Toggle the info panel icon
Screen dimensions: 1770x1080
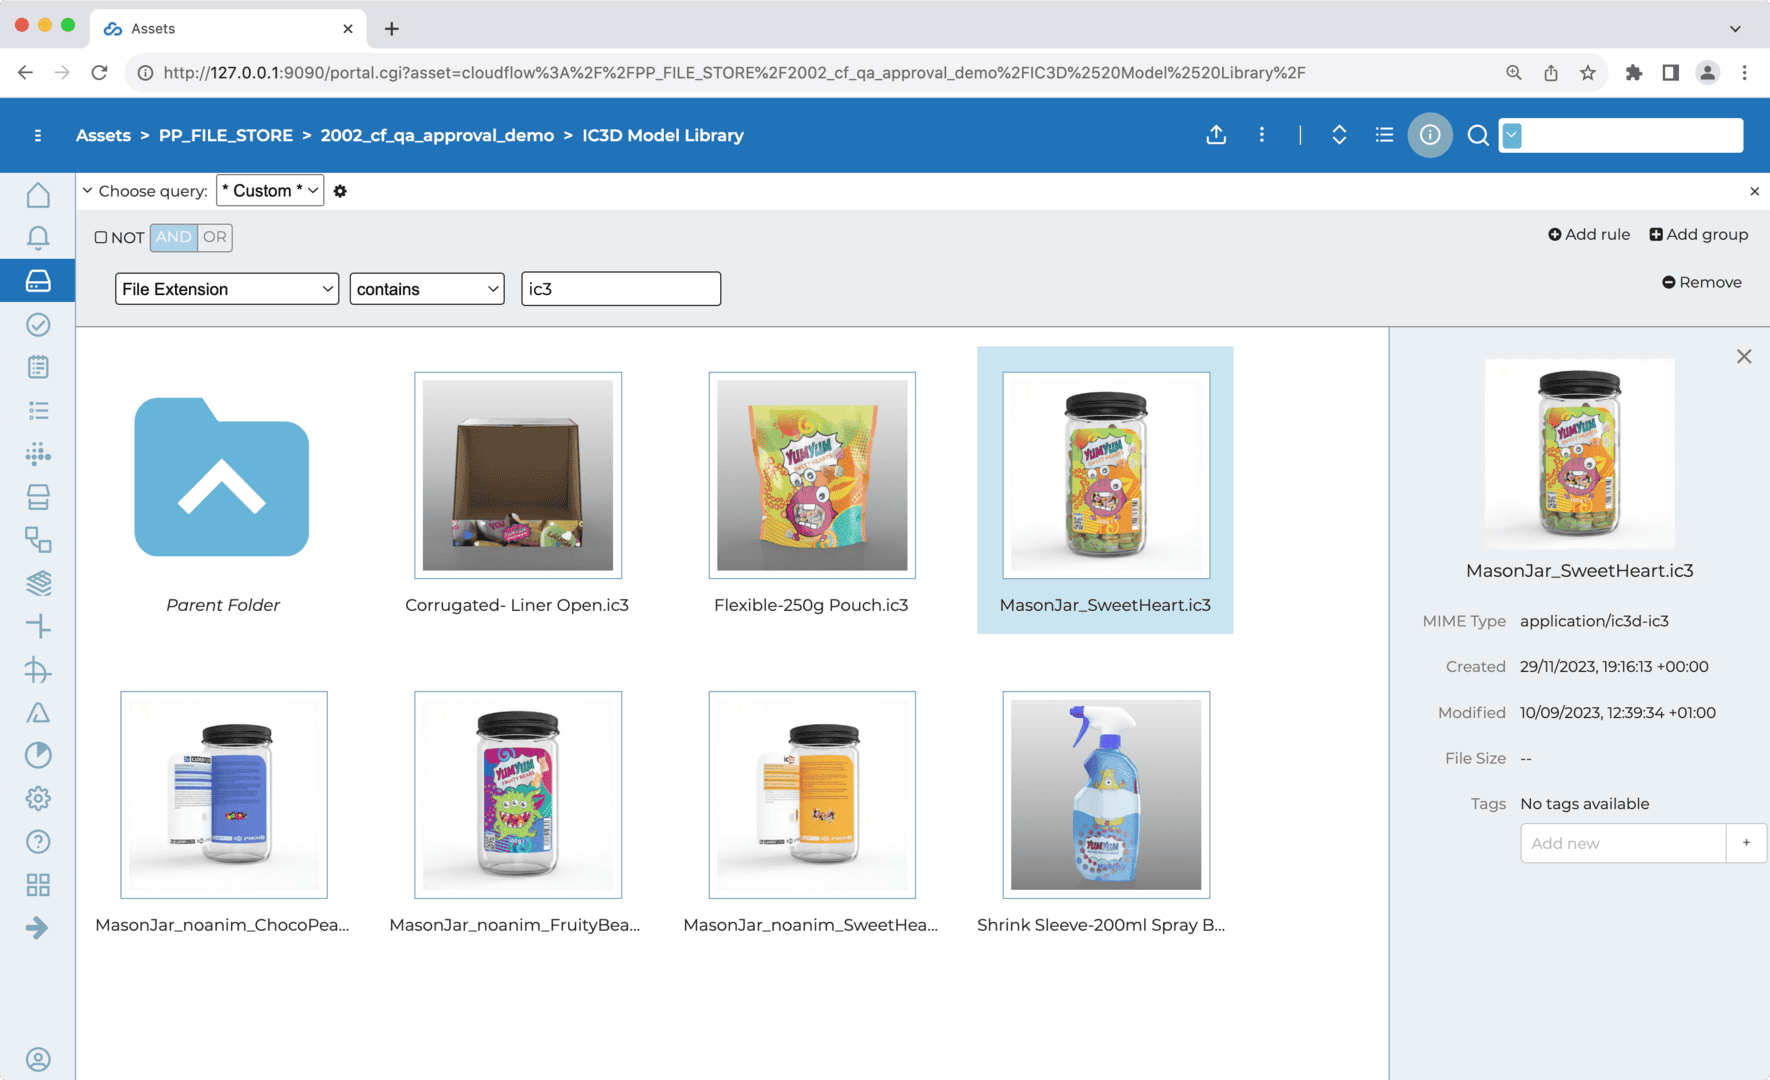pyautogui.click(x=1429, y=135)
